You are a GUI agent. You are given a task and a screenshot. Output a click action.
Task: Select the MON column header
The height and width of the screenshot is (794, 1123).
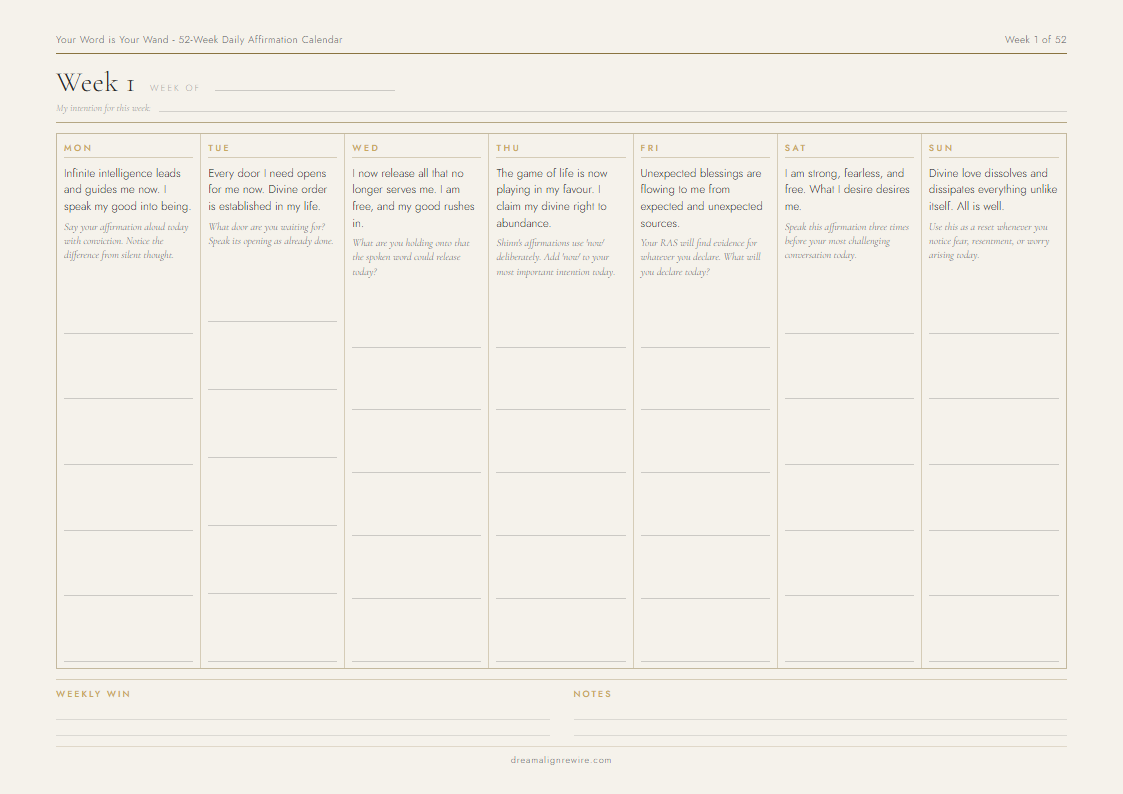pyautogui.click(x=78, y=148)
